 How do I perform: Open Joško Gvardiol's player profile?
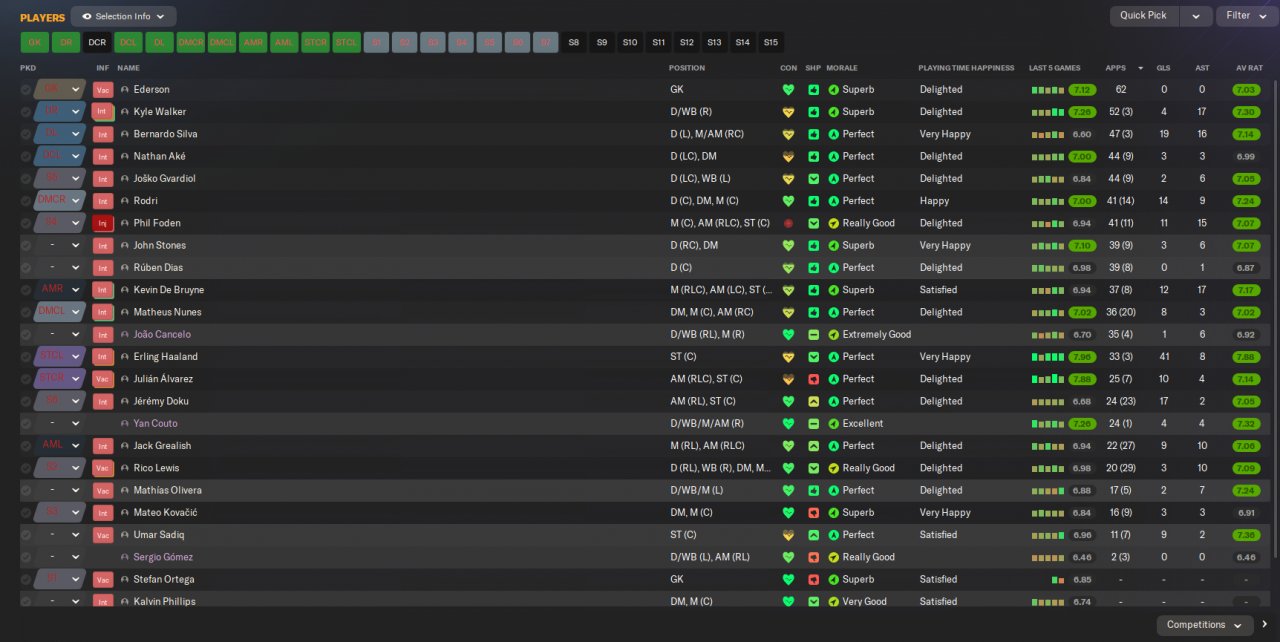164,179
